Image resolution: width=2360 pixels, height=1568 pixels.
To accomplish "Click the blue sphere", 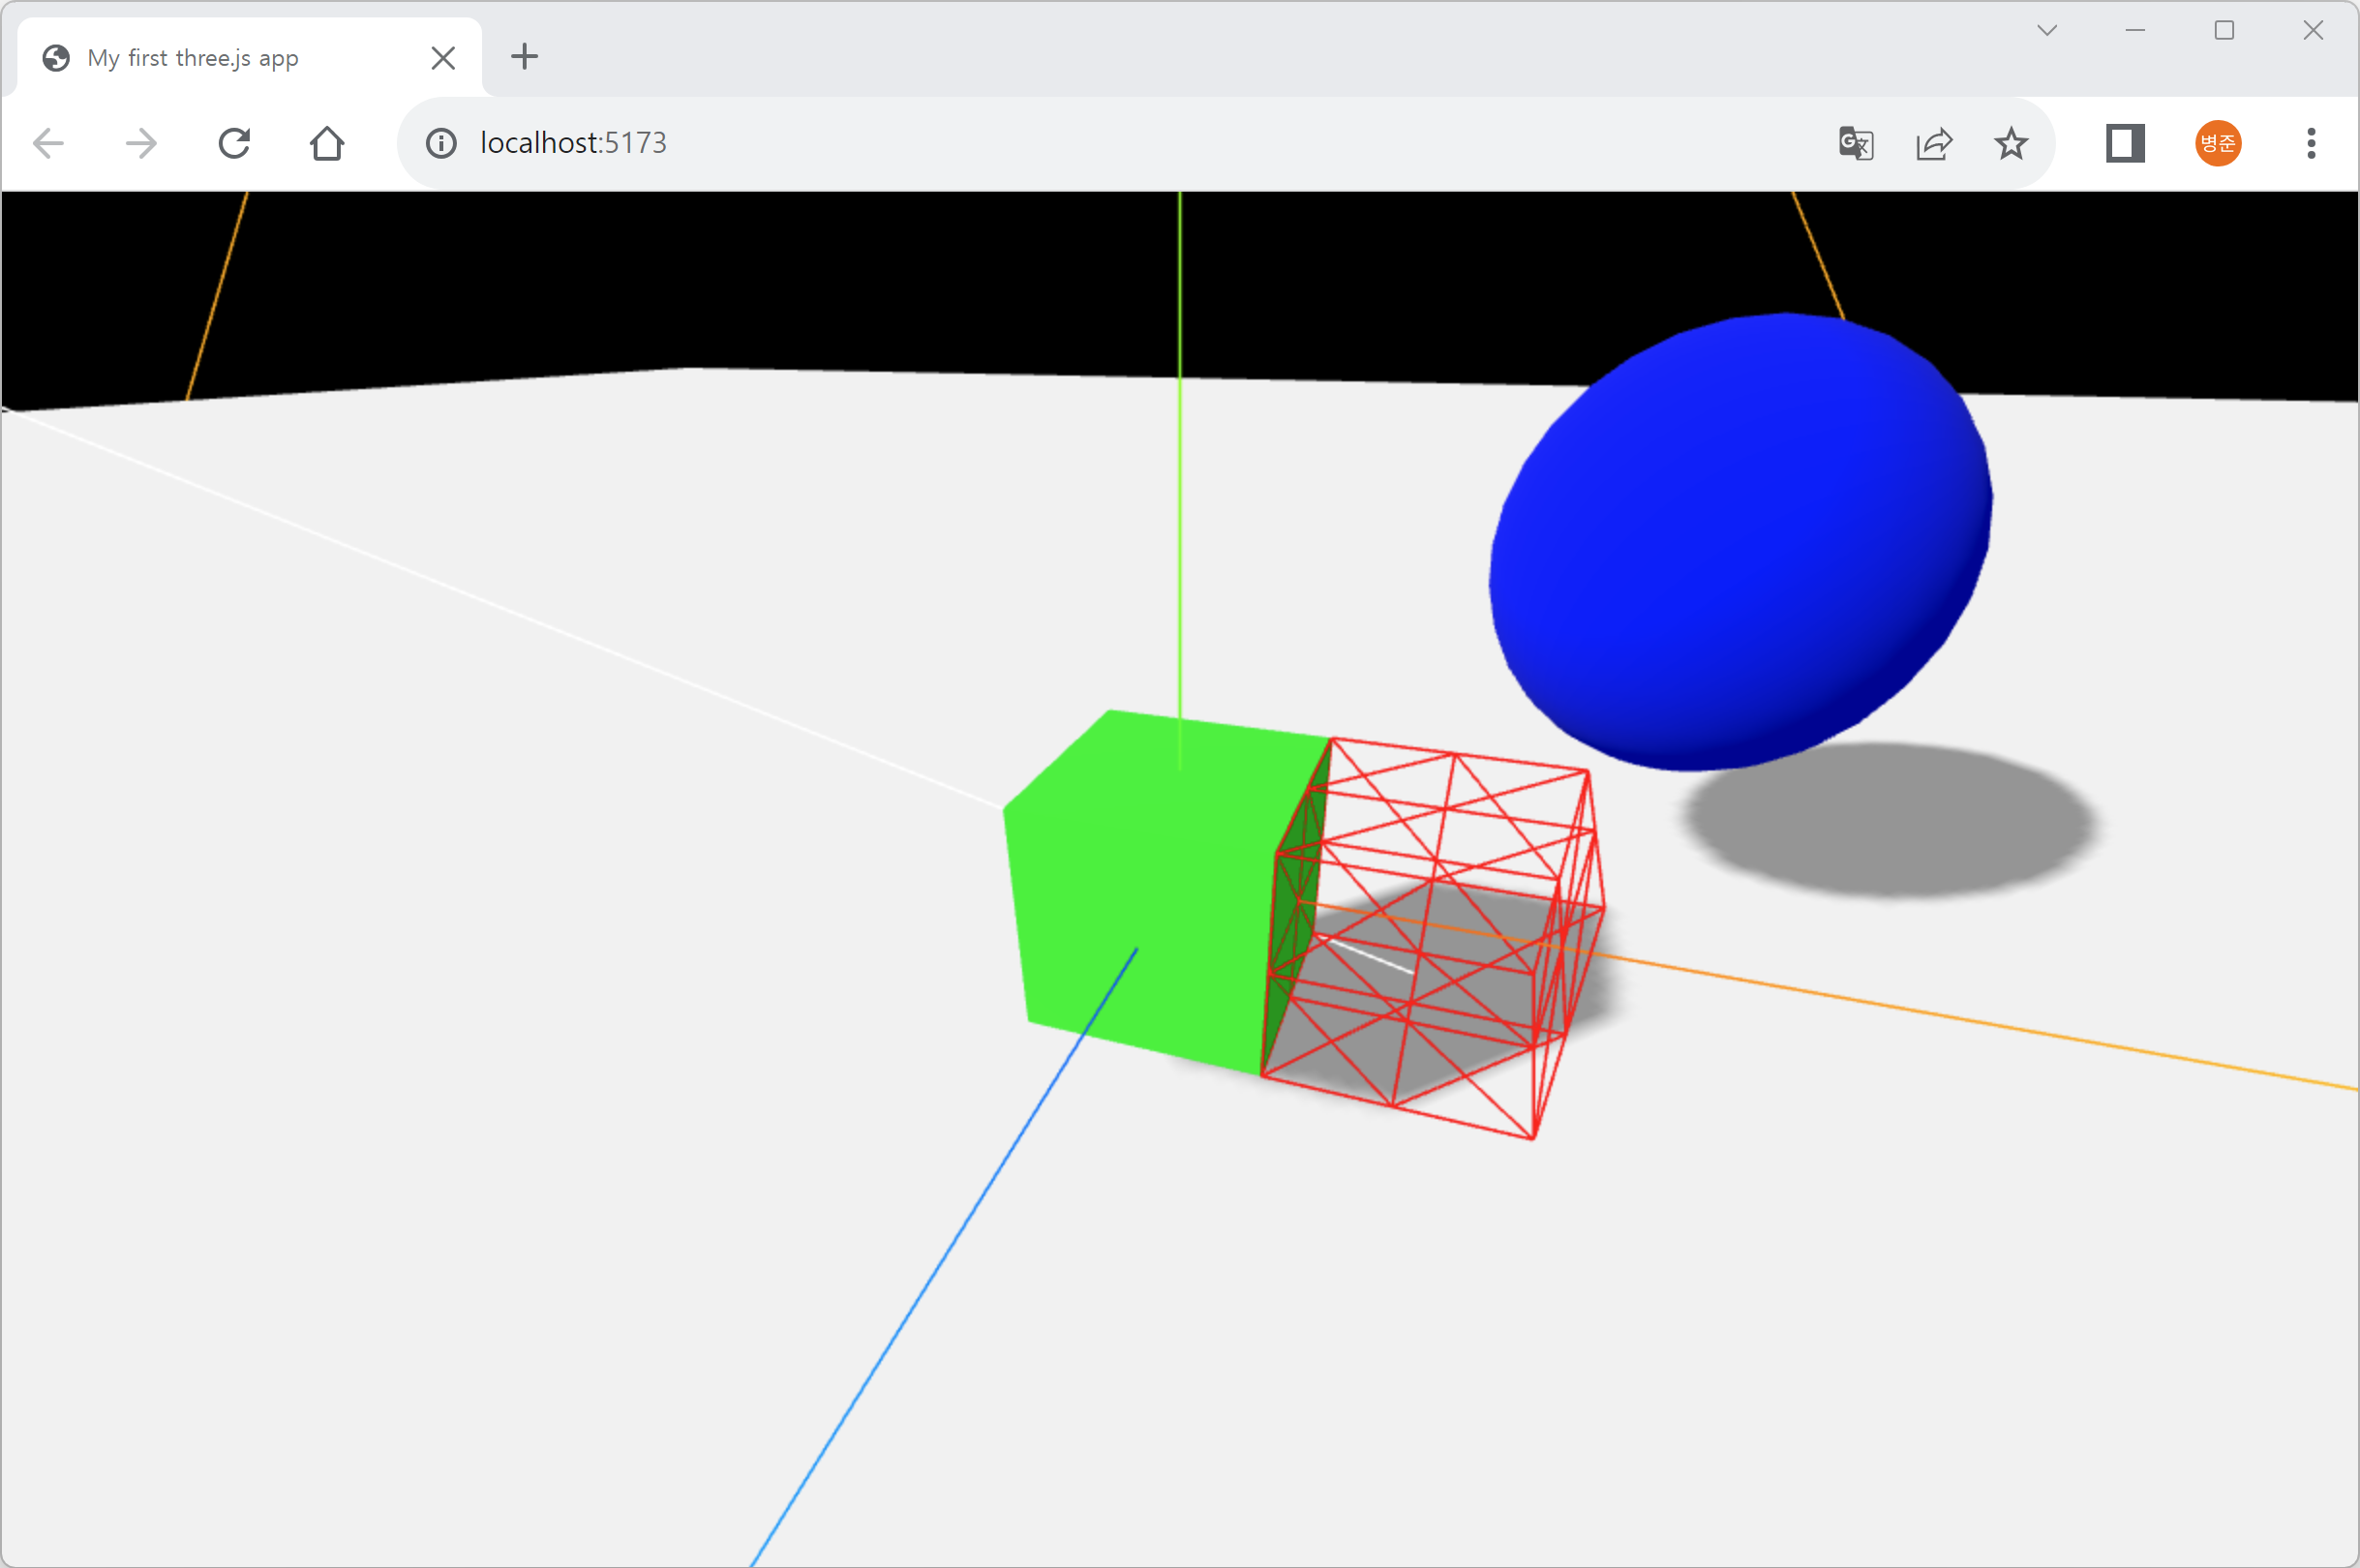I will (x=1740, y=540).
